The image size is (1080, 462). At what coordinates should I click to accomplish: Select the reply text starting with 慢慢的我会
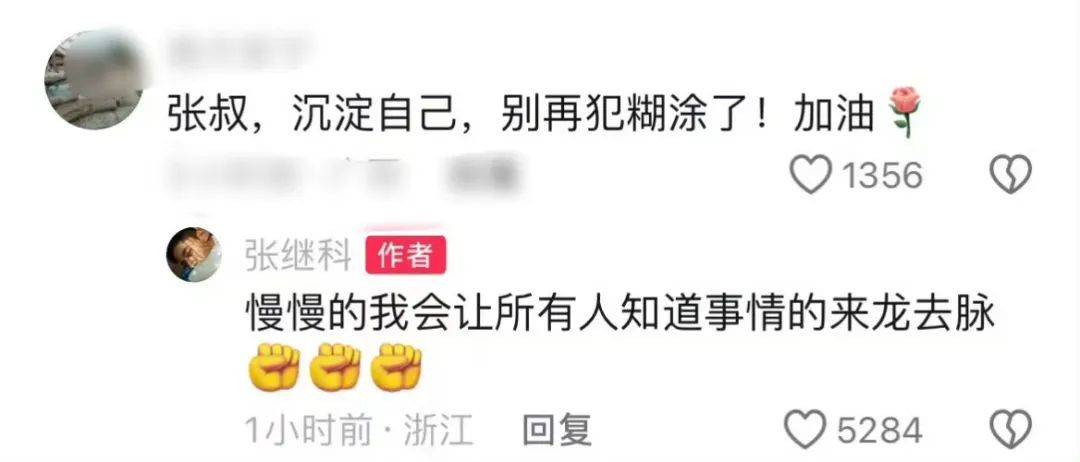coord(621,316)
